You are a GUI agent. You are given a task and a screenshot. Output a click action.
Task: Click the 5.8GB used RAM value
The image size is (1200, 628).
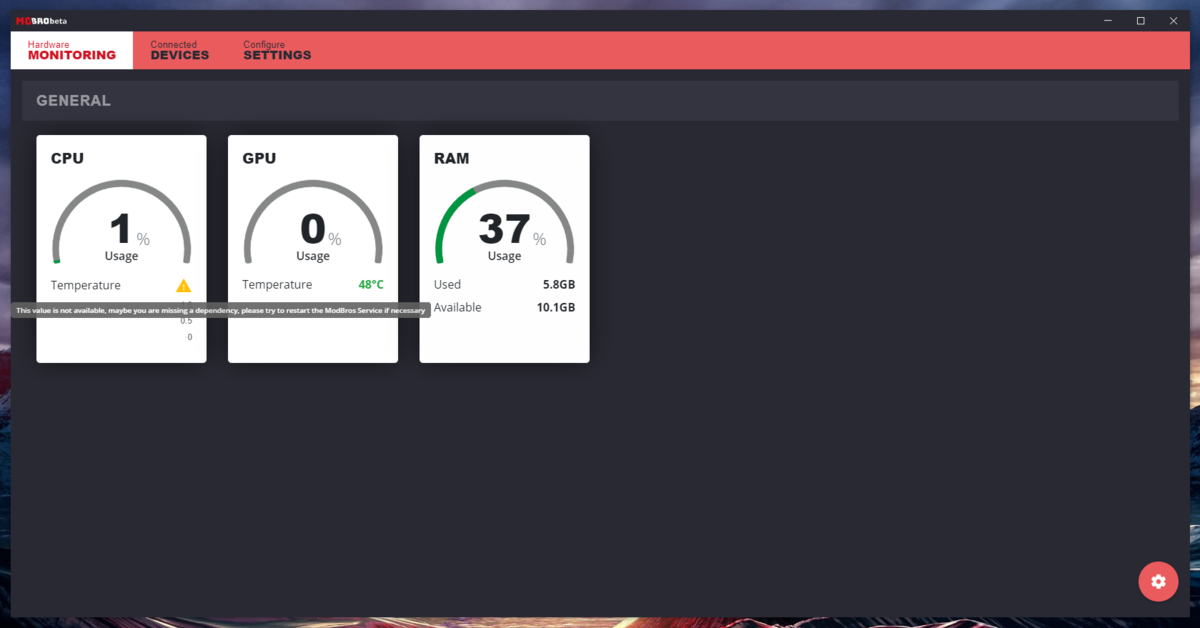pos(559,285)
